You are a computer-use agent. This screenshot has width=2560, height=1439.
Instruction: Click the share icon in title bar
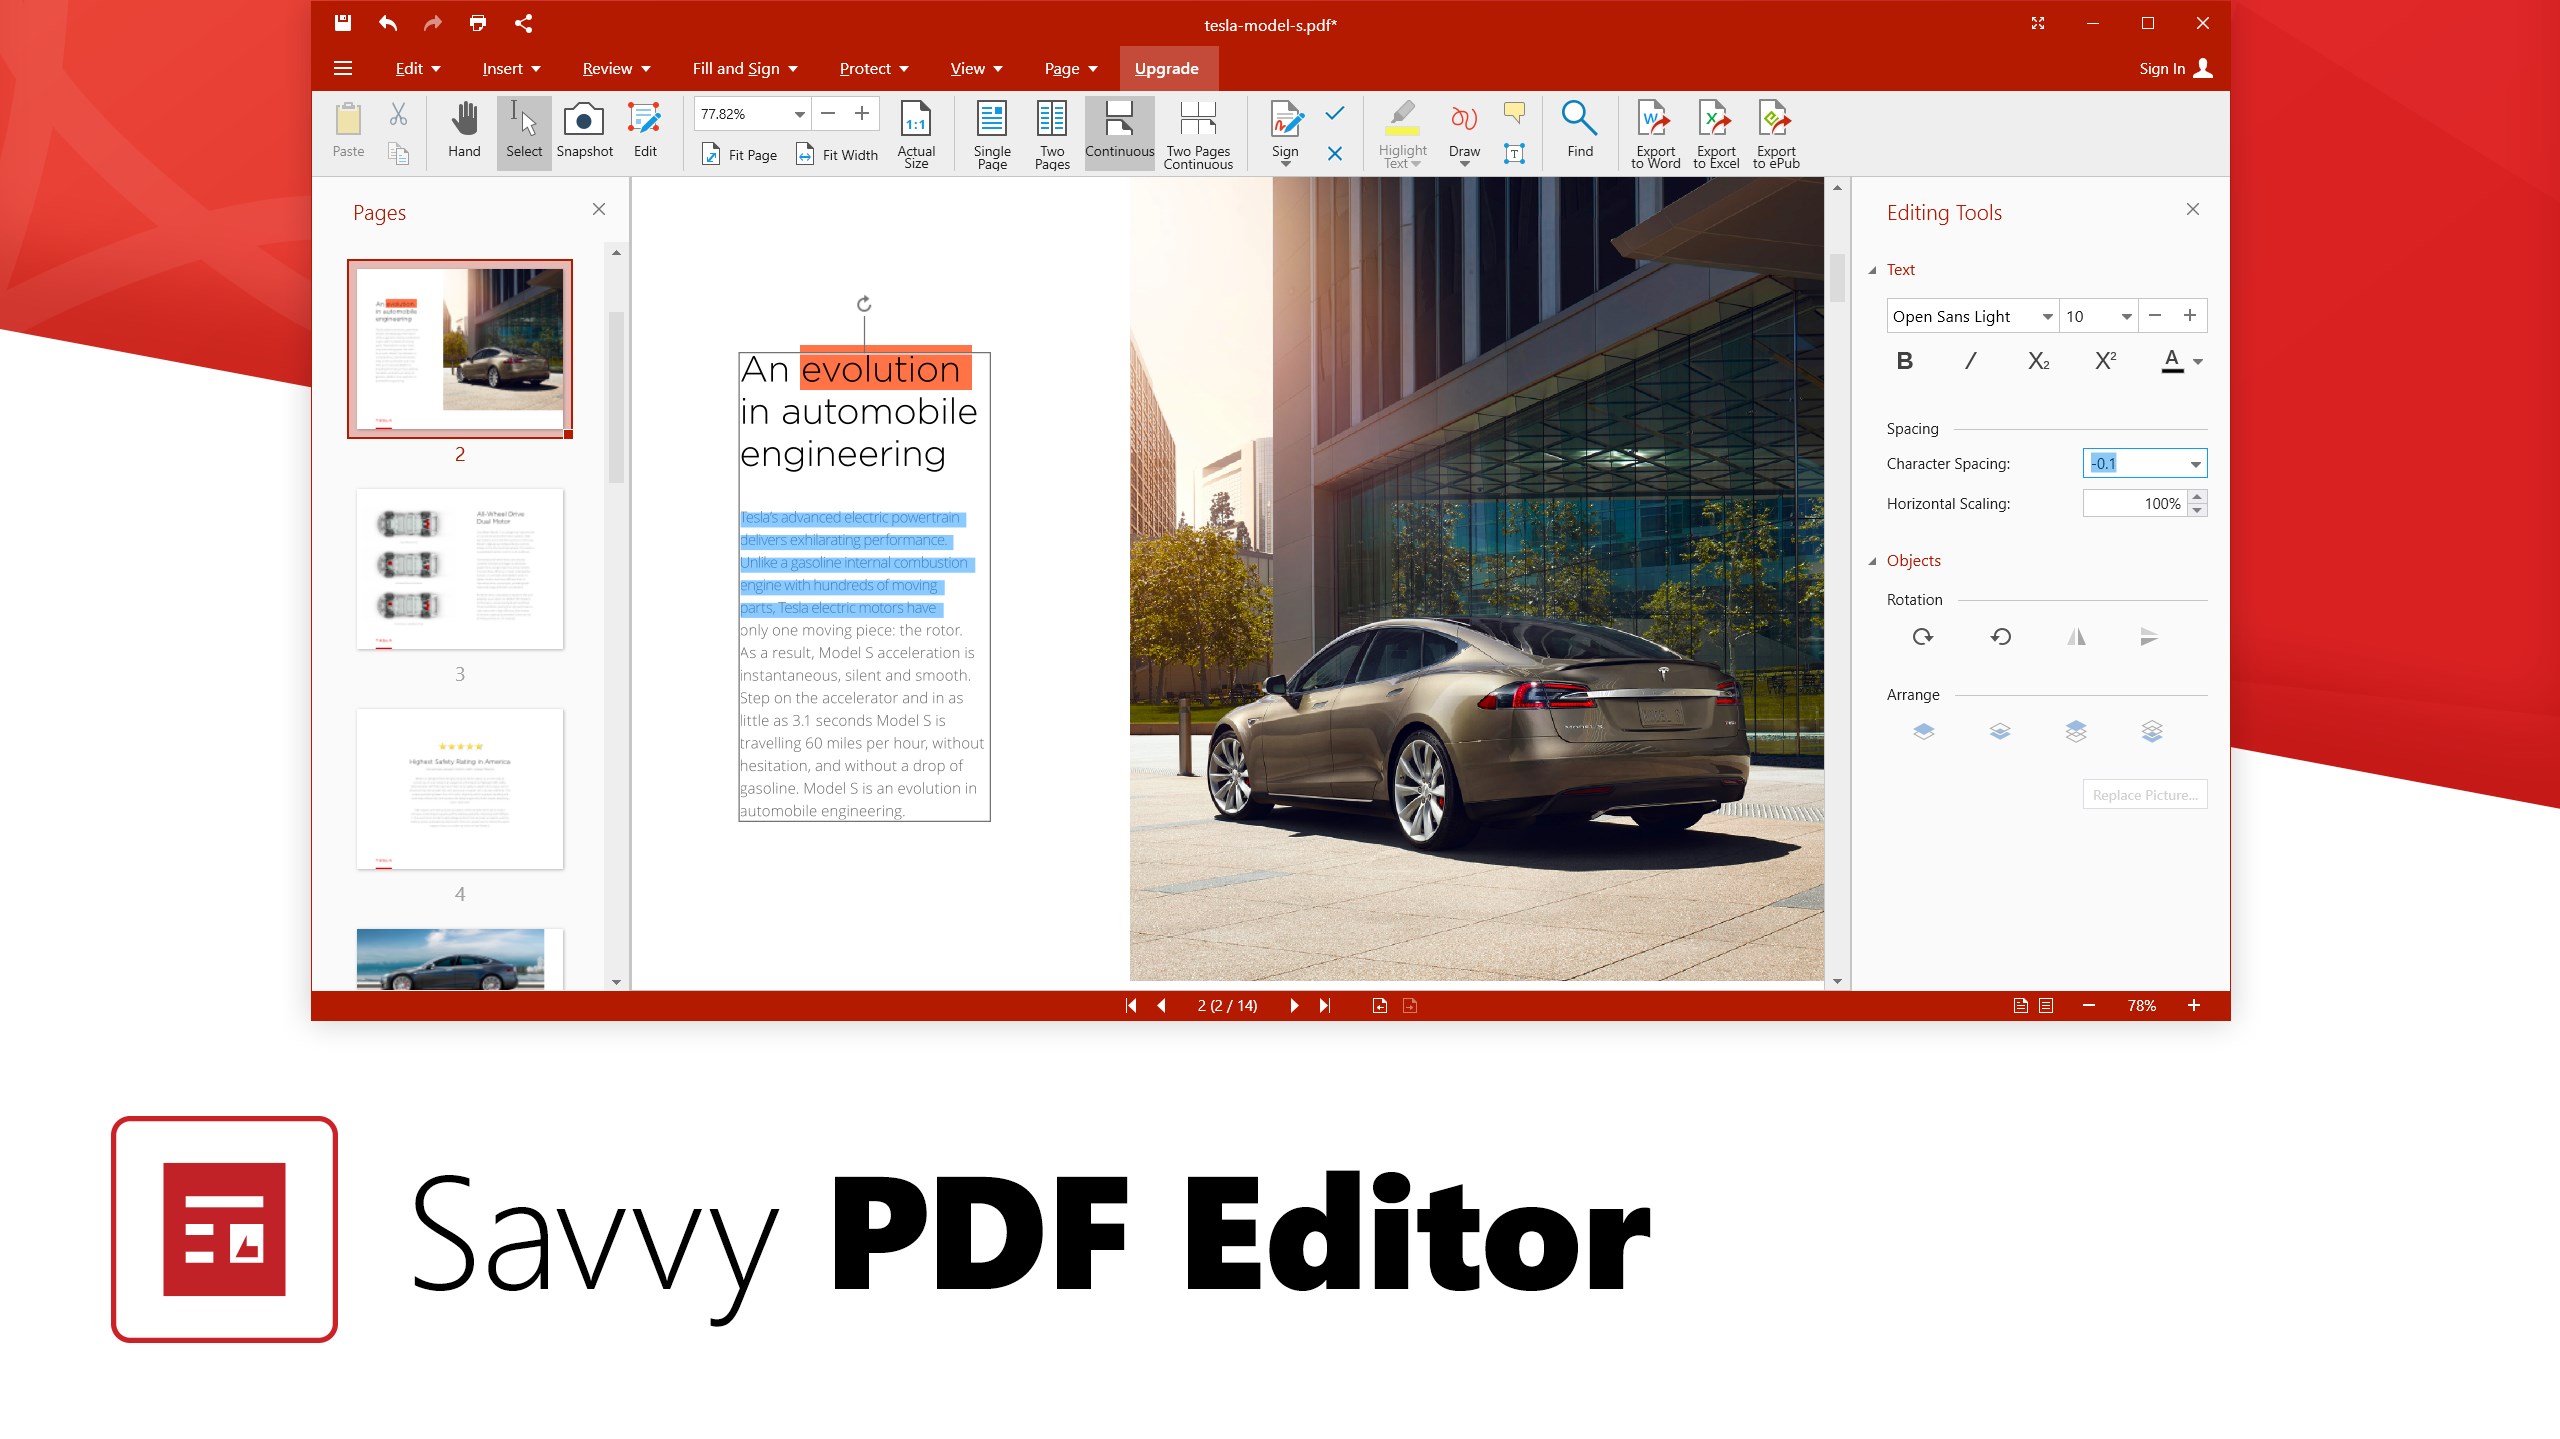click(523, 23)
